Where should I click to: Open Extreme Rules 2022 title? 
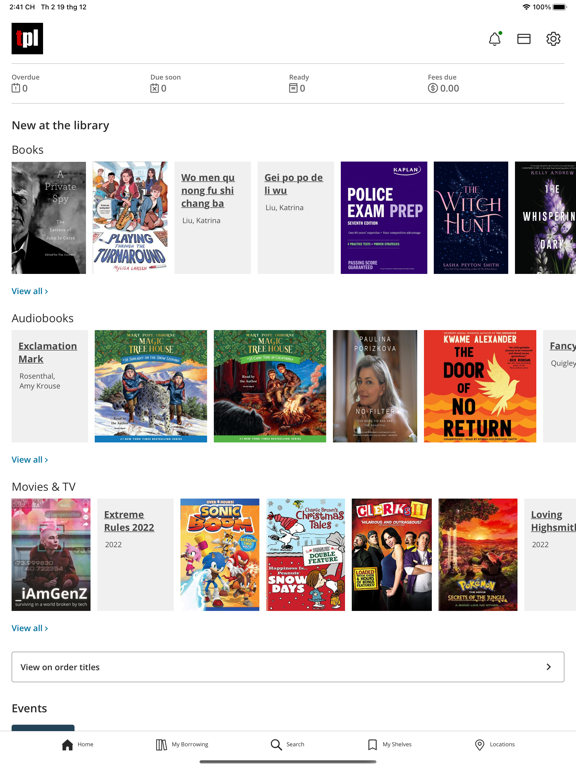(x=129, y=521)
